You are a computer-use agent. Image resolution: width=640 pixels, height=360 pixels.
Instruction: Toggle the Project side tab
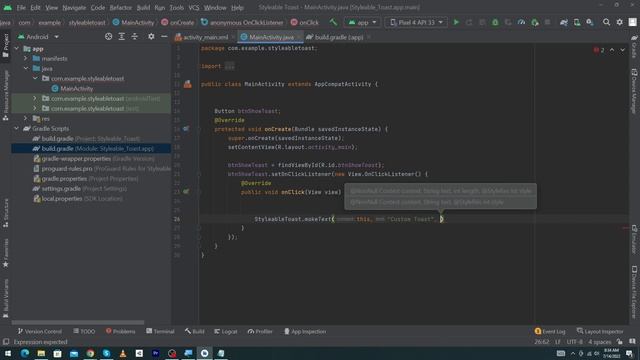pyautogui.click(x=6, y=46)
